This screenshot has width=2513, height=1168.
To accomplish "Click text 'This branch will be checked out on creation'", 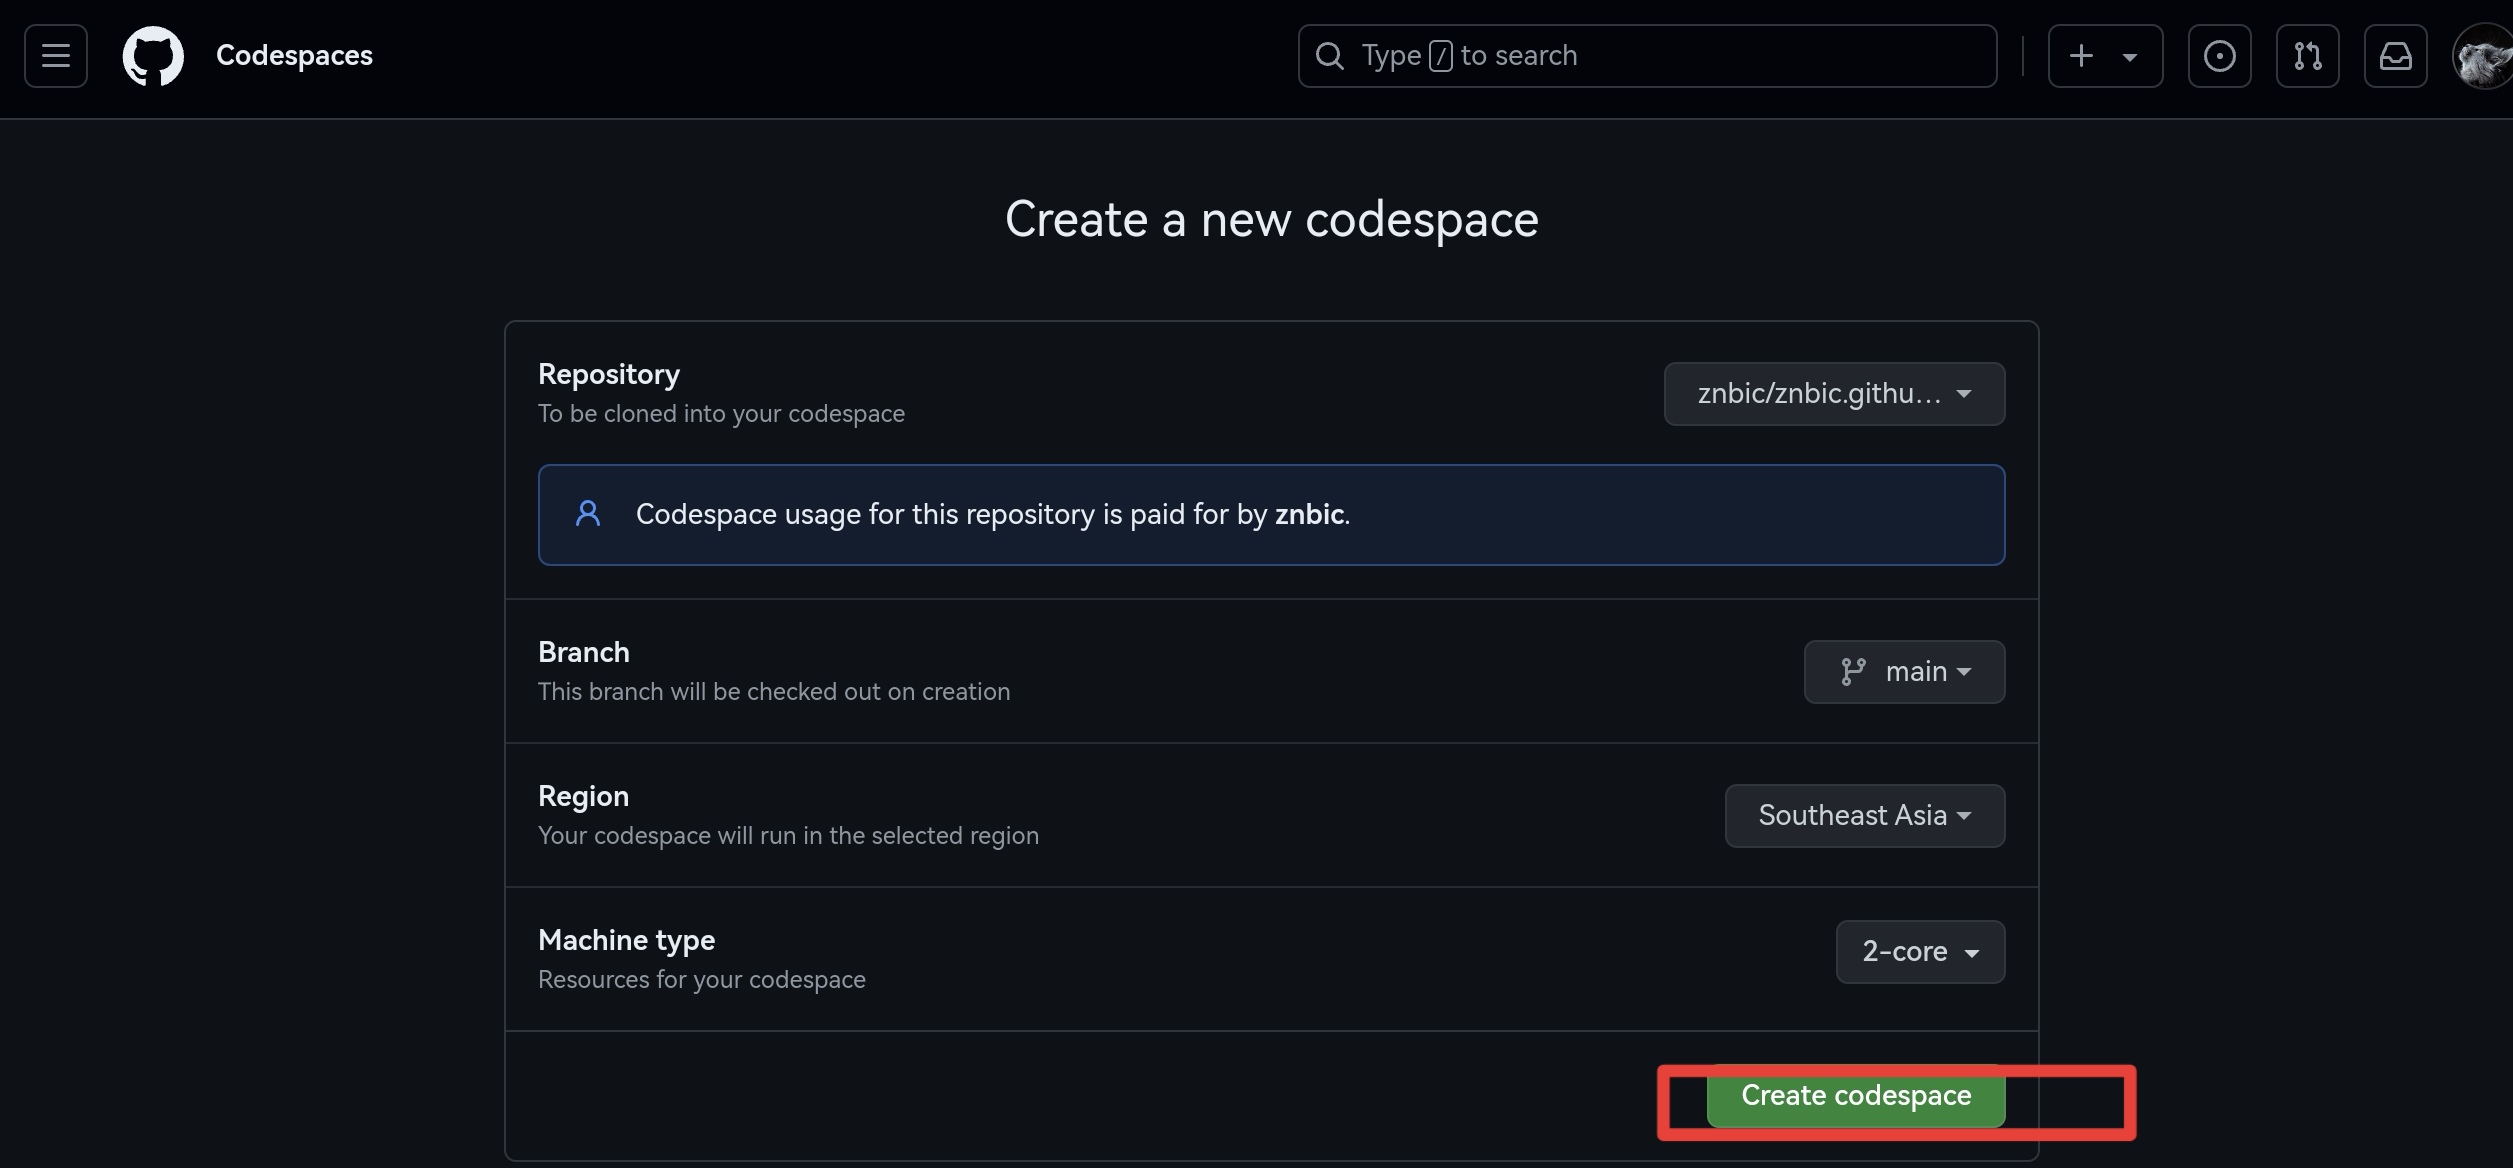I will 774,692.
